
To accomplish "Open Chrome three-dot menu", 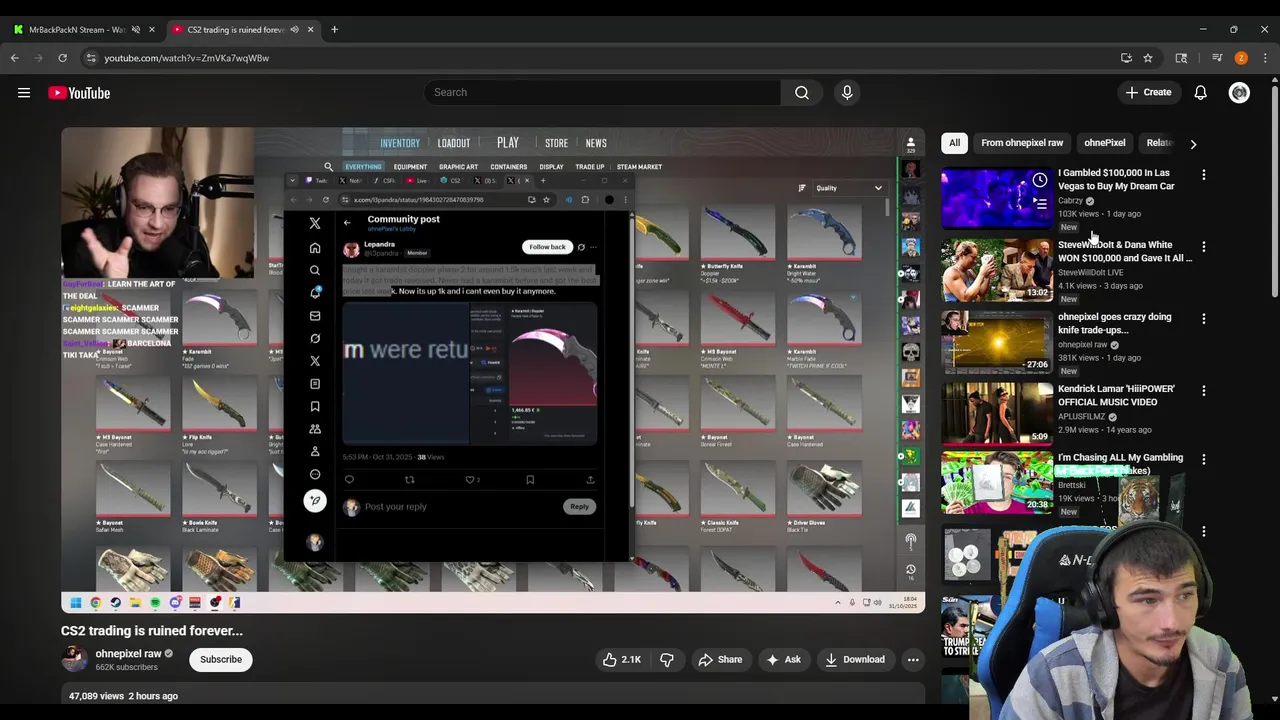I will [1265, 58].
